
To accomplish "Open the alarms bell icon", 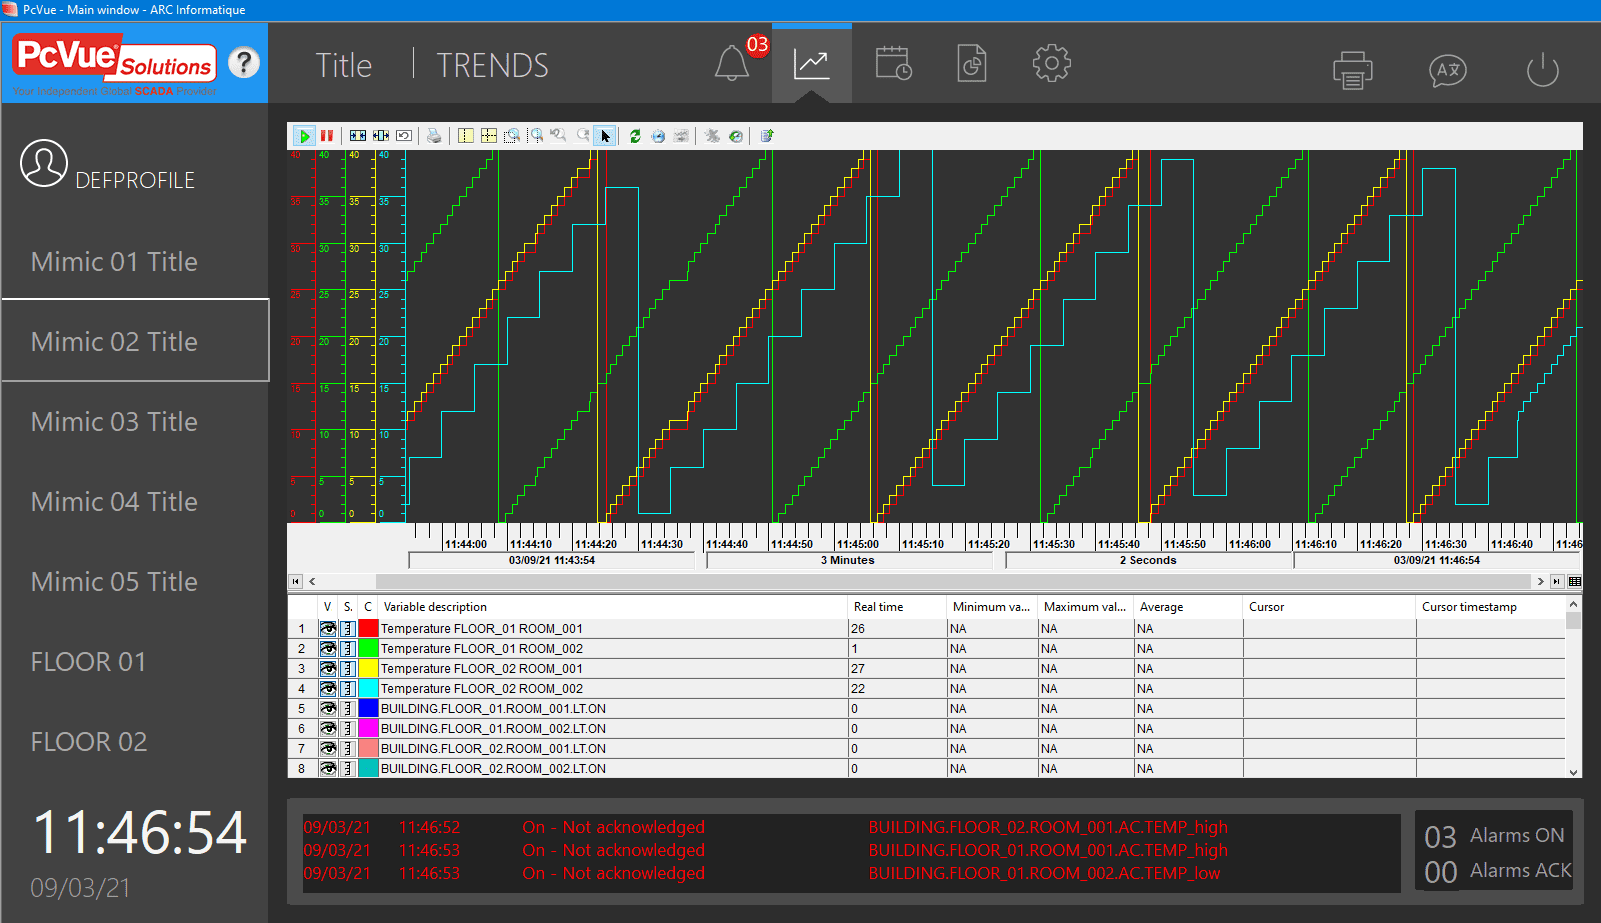I will point(732,65).
